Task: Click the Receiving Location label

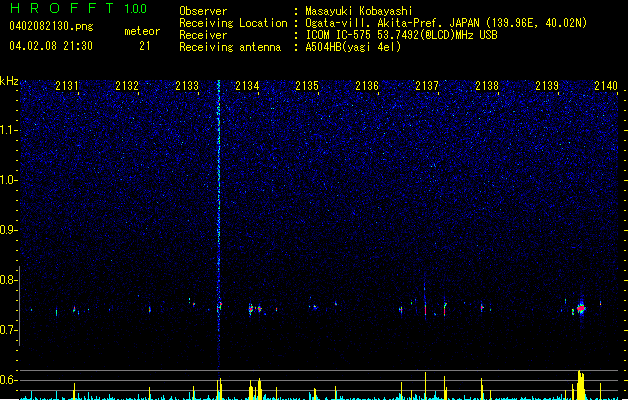Action: pyautogui.click(x=233, y=23)
